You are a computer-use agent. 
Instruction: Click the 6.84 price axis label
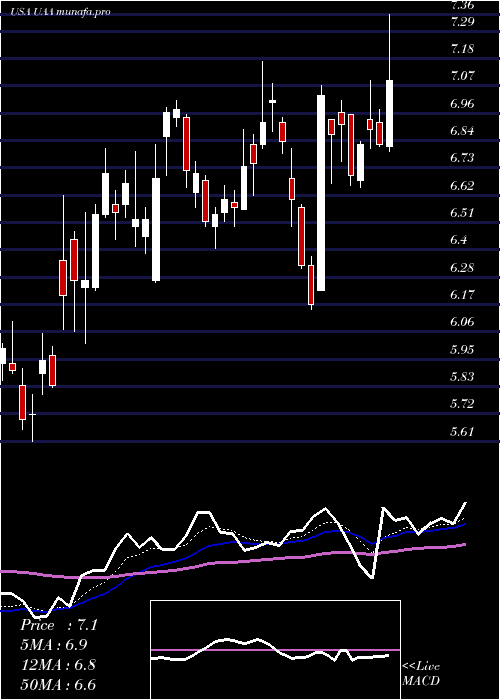462,131
